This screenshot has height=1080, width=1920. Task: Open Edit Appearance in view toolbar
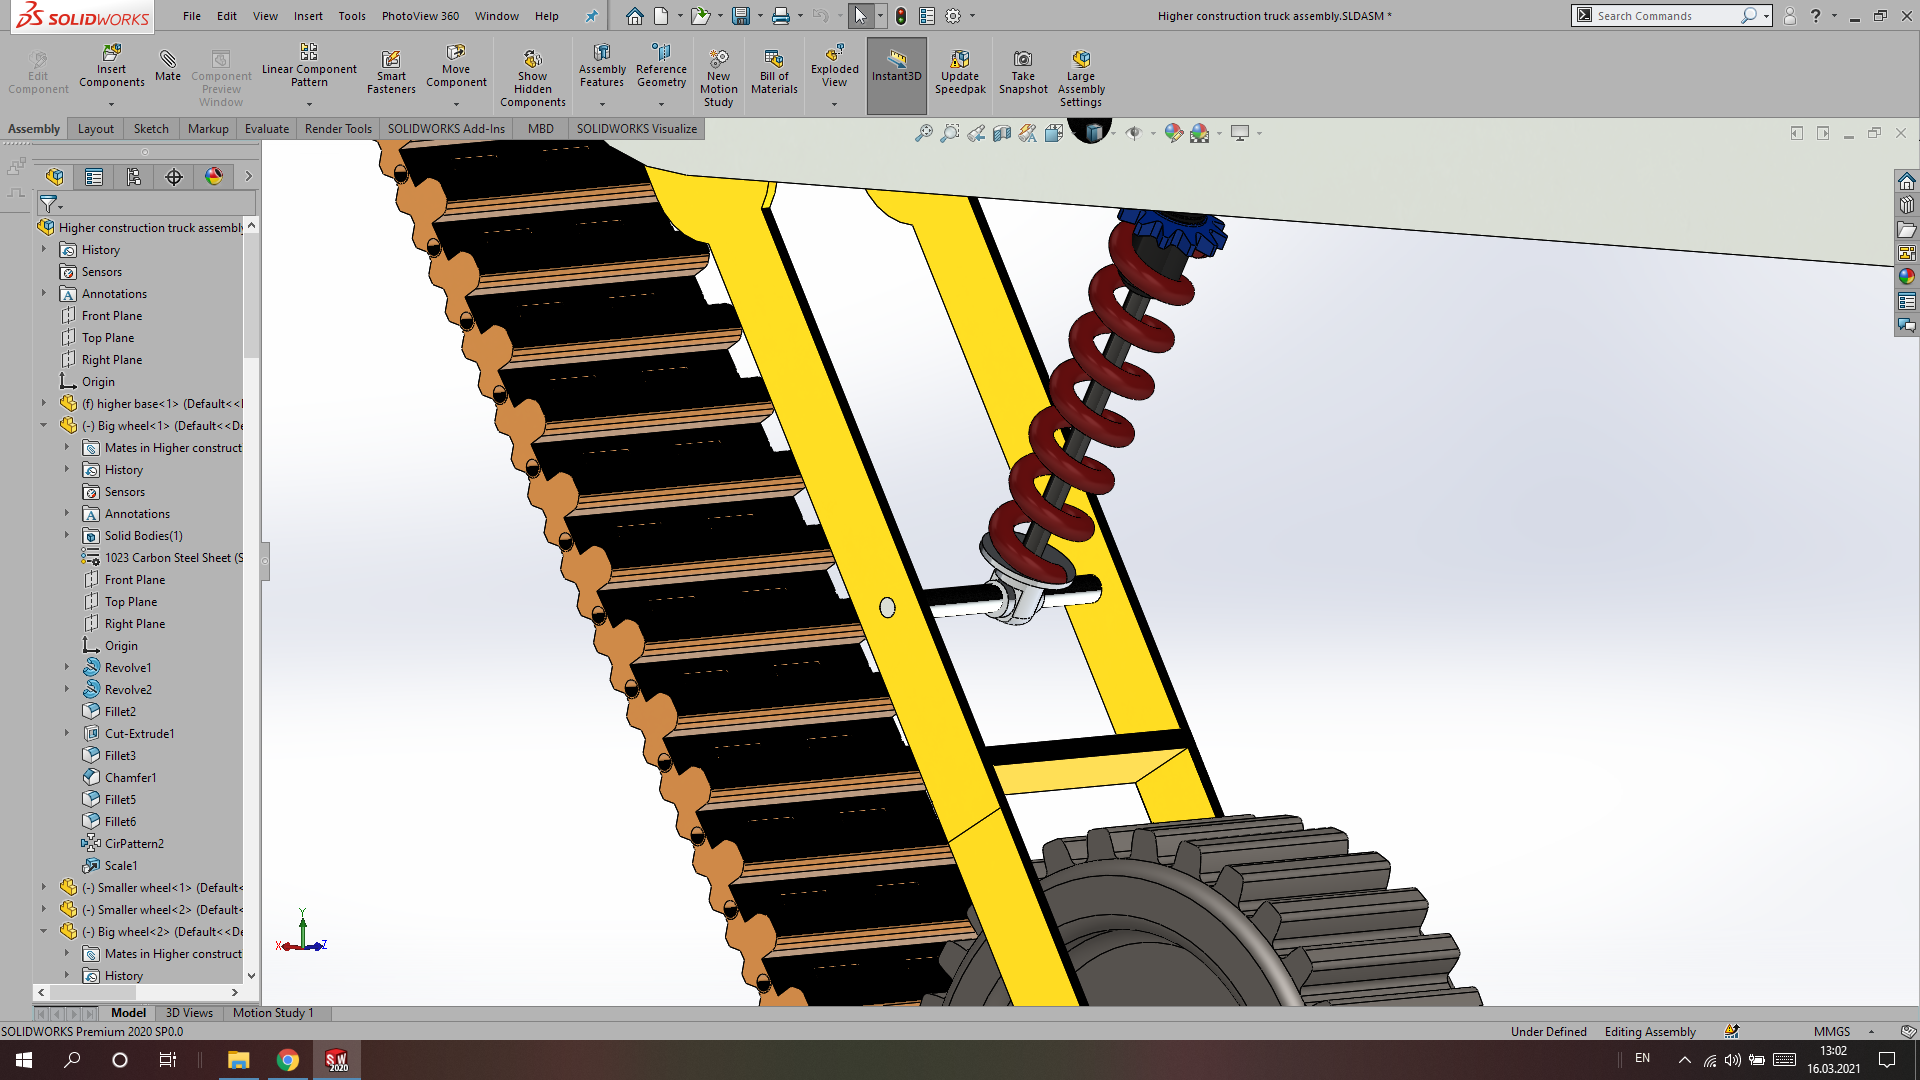coord(1173,133)
